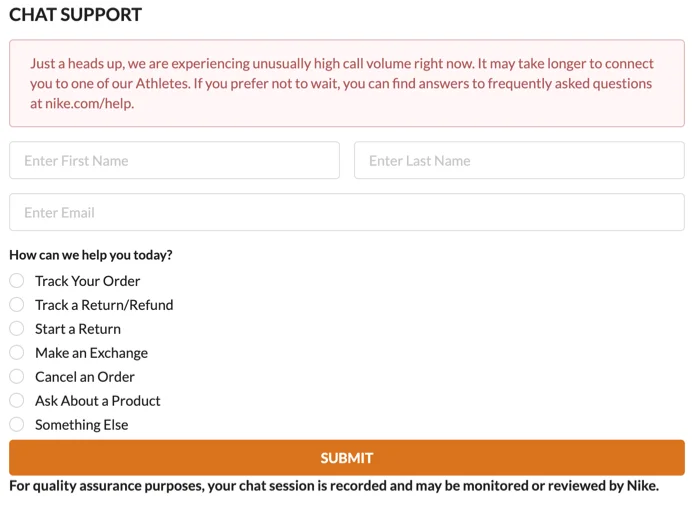Image resolution: width=696 pixels, height=517 pixels.
Task: Choose the Track a Return/Refund radio circle
Action: click(17, 305)
